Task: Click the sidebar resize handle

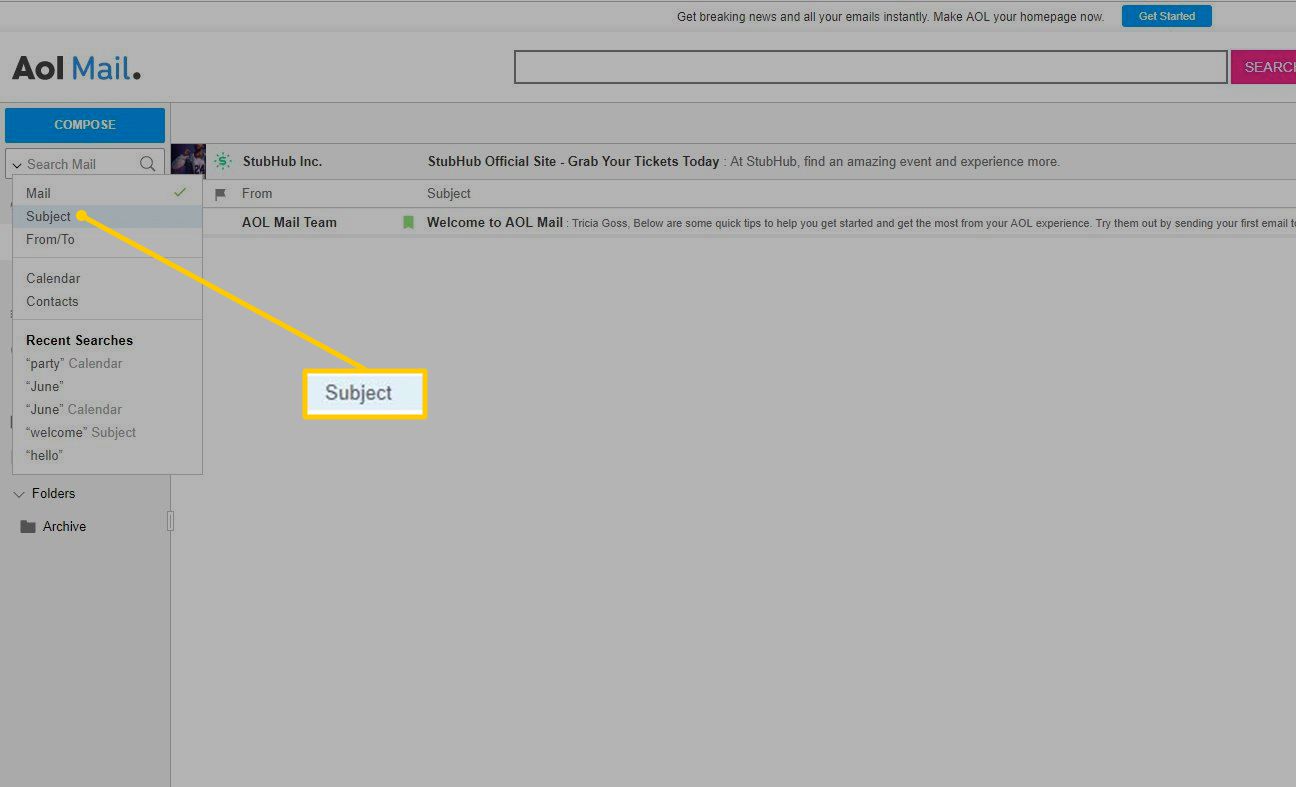Action: 170,520
